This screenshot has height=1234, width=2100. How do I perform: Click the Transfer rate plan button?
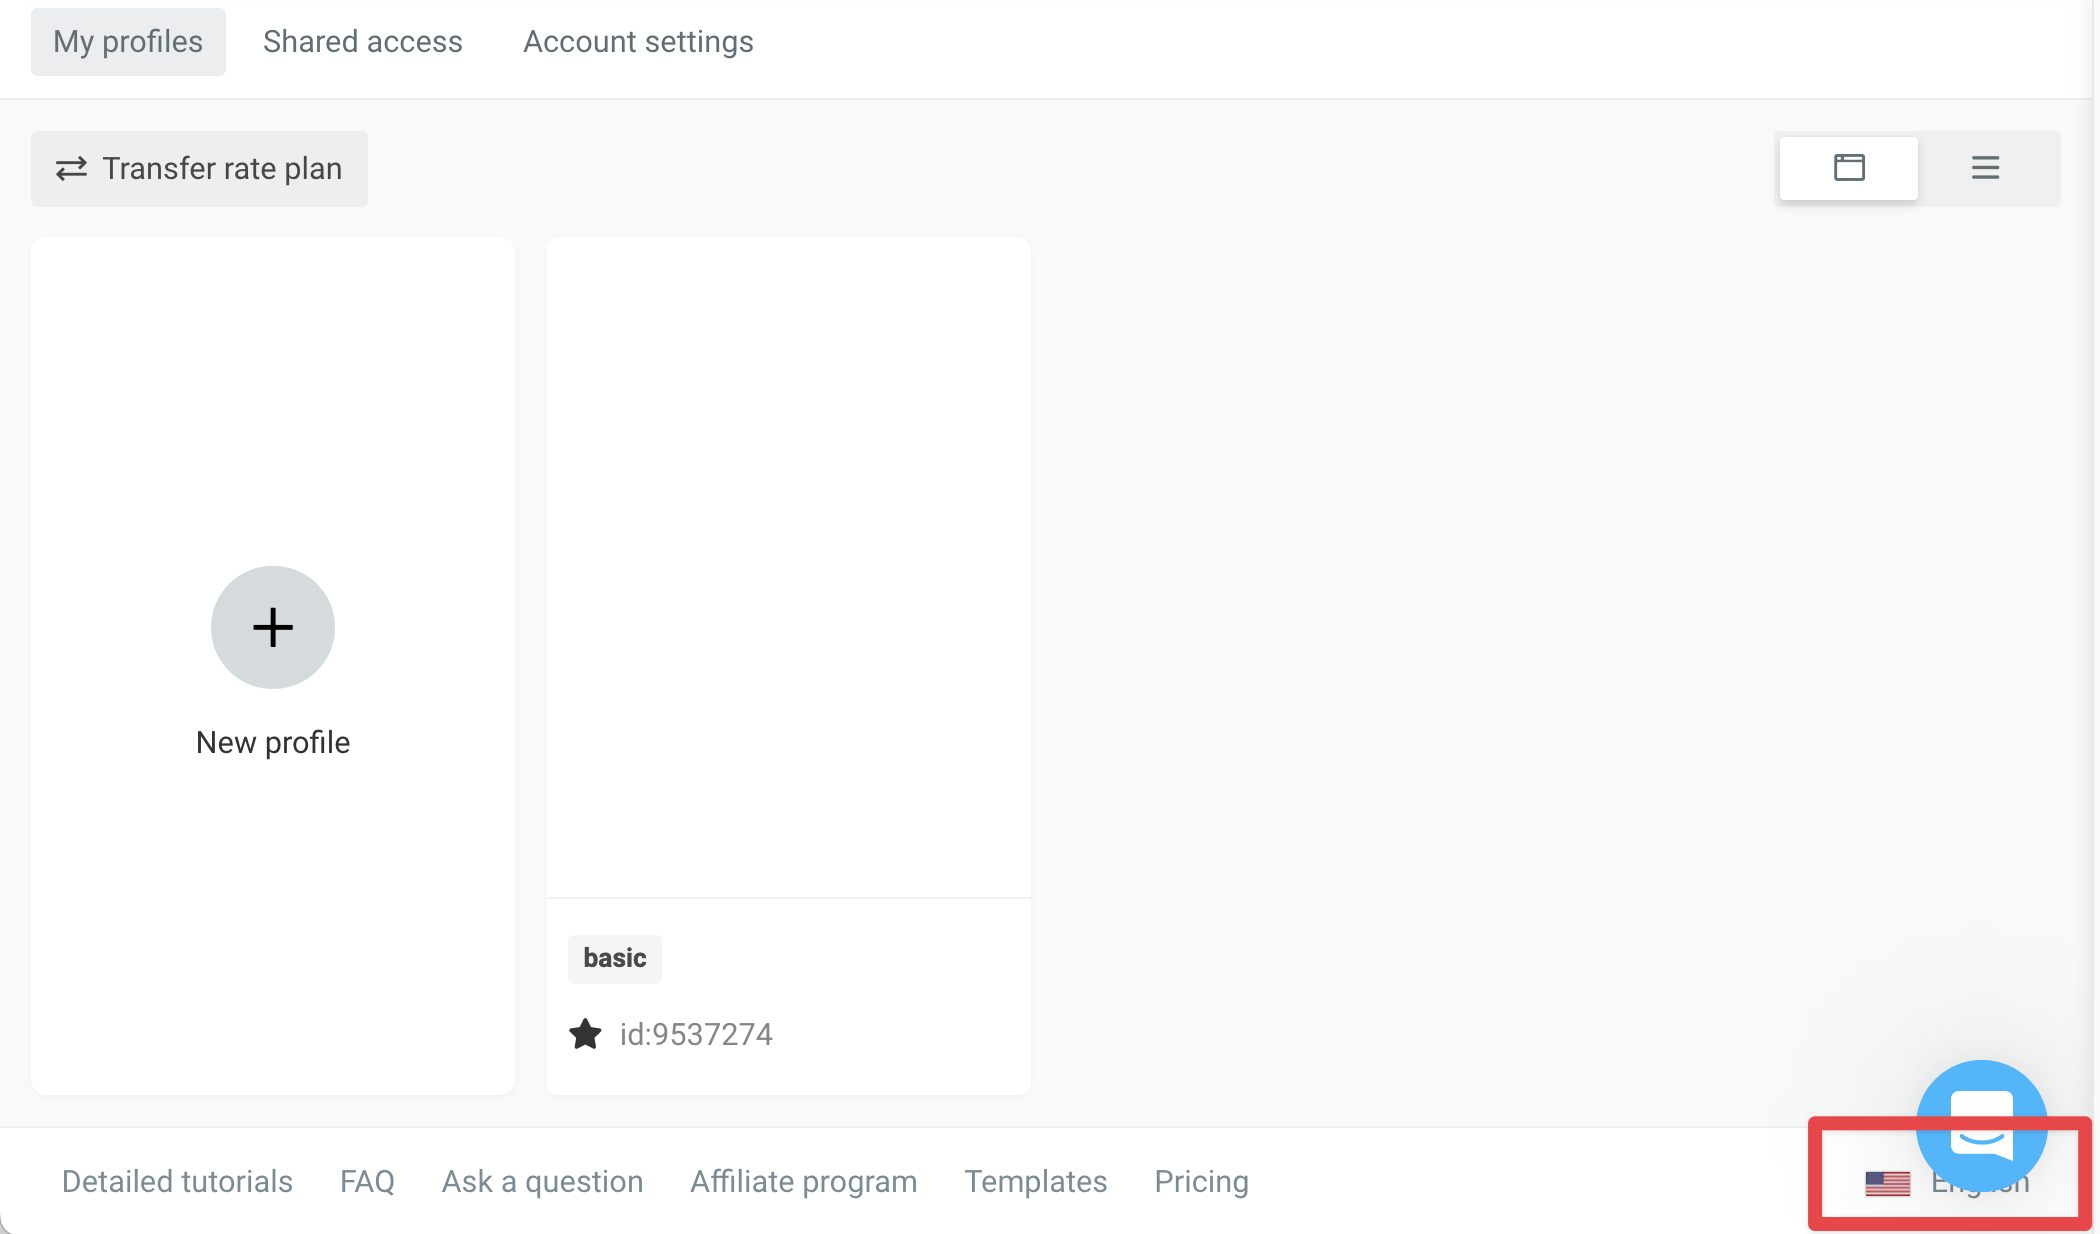tap(199, 169)
